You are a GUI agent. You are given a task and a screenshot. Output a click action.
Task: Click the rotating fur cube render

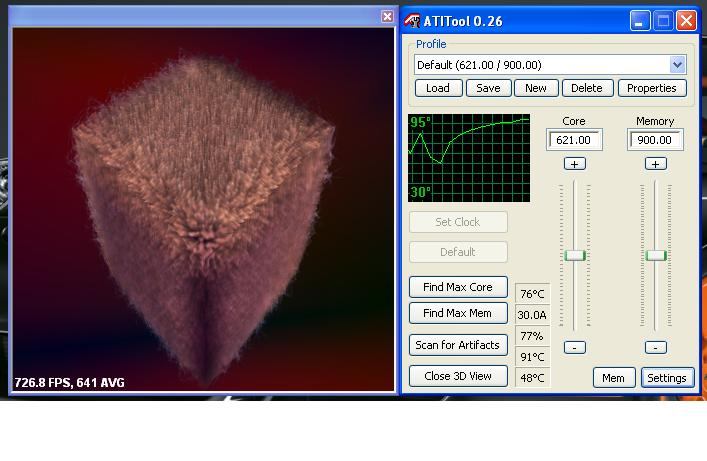(x=203, y=217)
